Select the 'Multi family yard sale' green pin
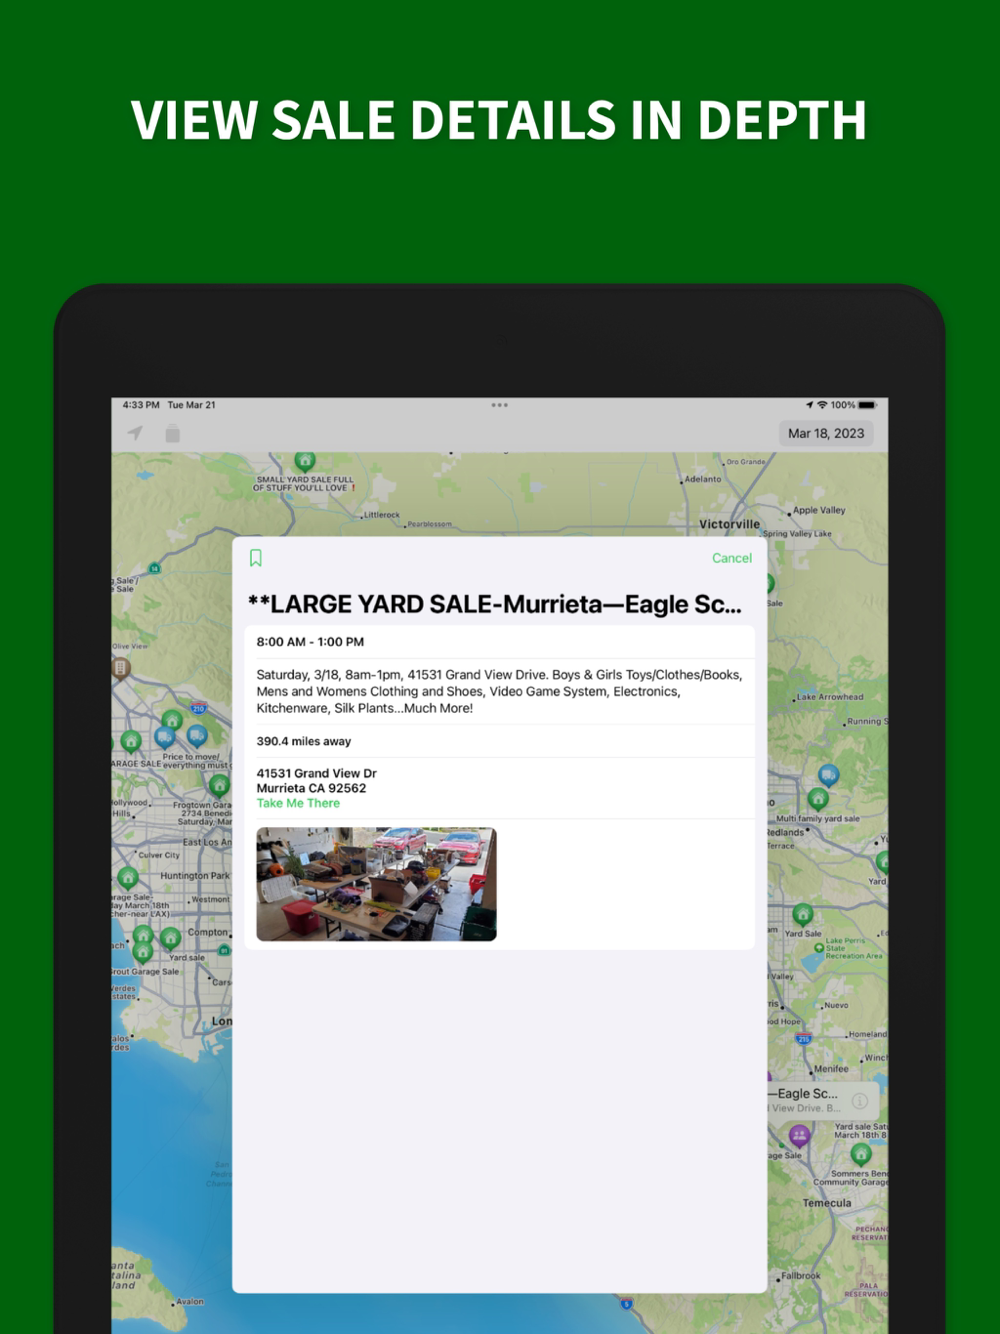The width and height of the screenshot is (1000, 1334). click(818, 798)
